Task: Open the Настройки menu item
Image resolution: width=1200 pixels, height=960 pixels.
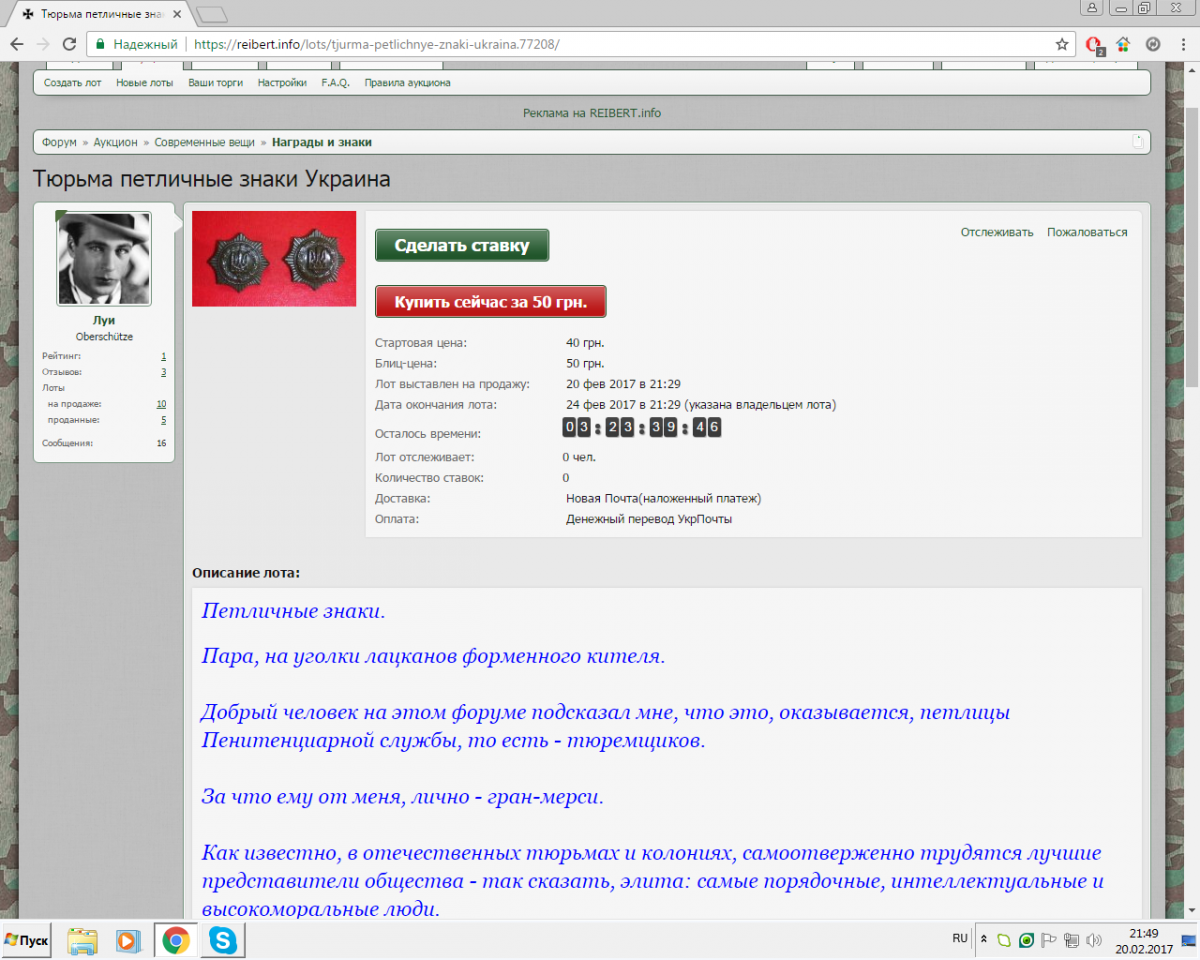Action: pyautogui.click(x=282, y=83)
